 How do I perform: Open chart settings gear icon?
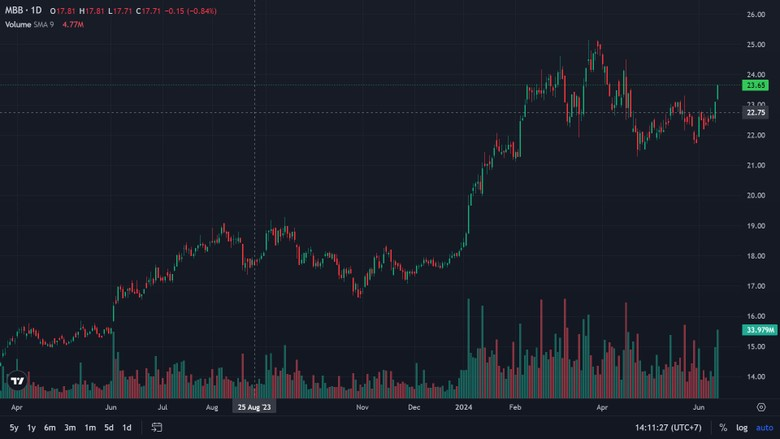(x=761, y=407)
